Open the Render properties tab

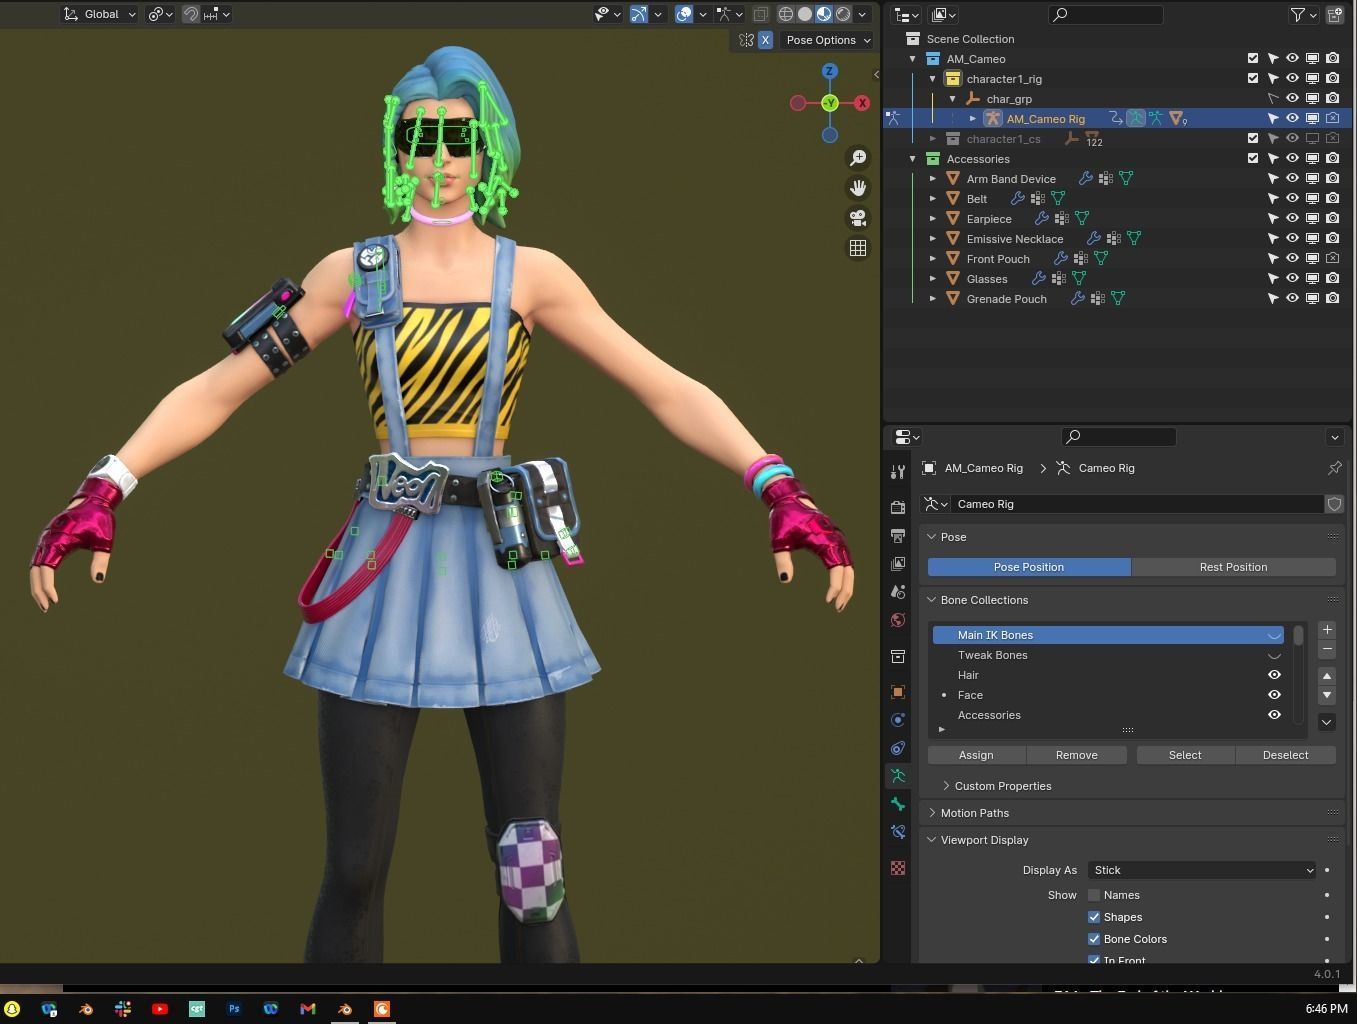(898, 507)
